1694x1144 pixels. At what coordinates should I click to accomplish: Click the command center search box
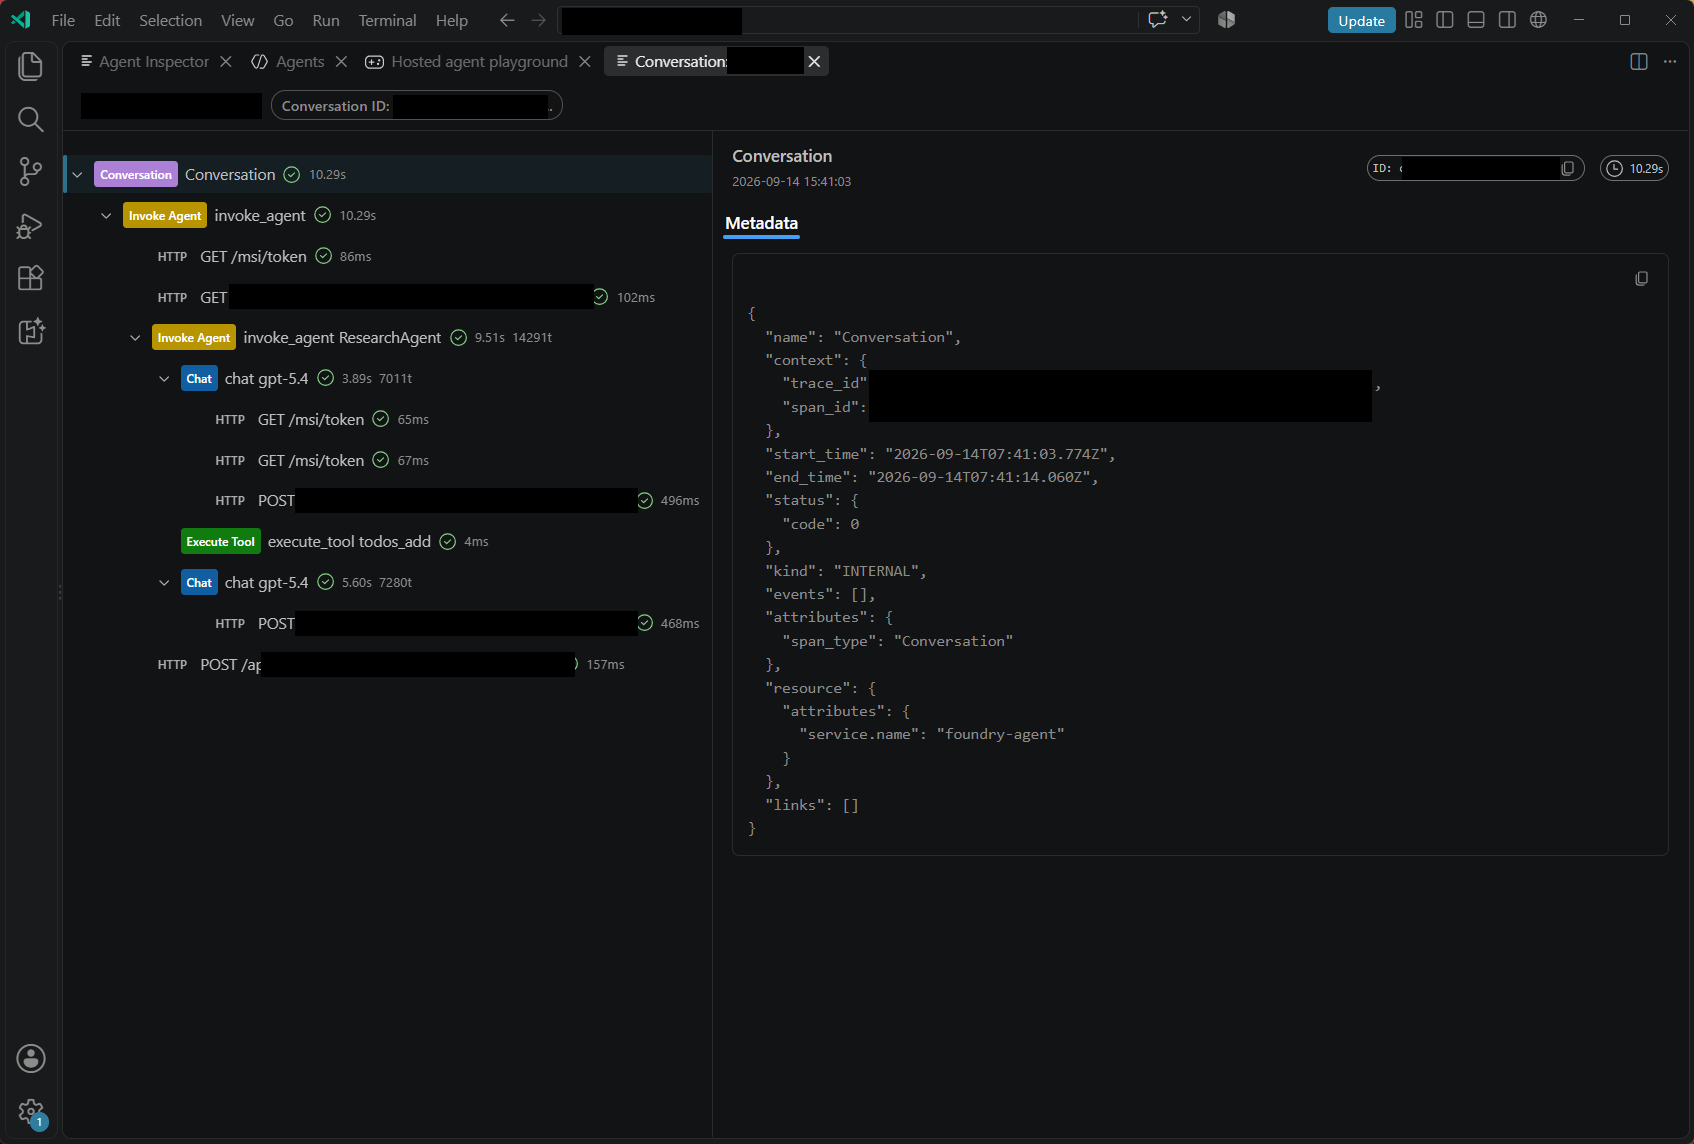click(849, 20)
